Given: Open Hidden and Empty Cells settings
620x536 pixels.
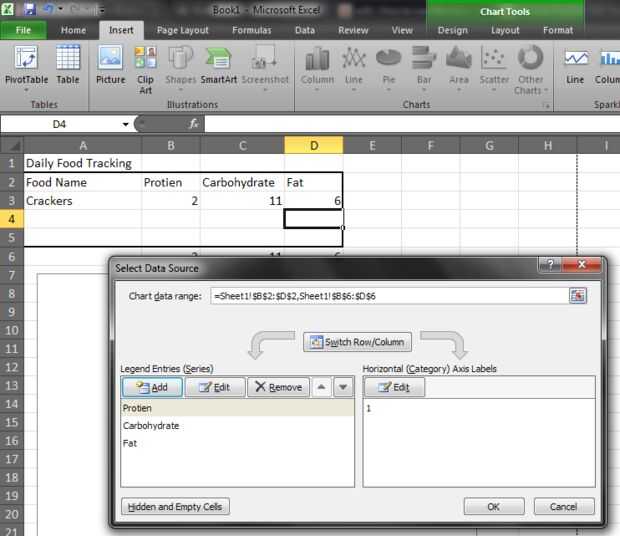Looking at the screenshot, I should (x=175, y=506).
